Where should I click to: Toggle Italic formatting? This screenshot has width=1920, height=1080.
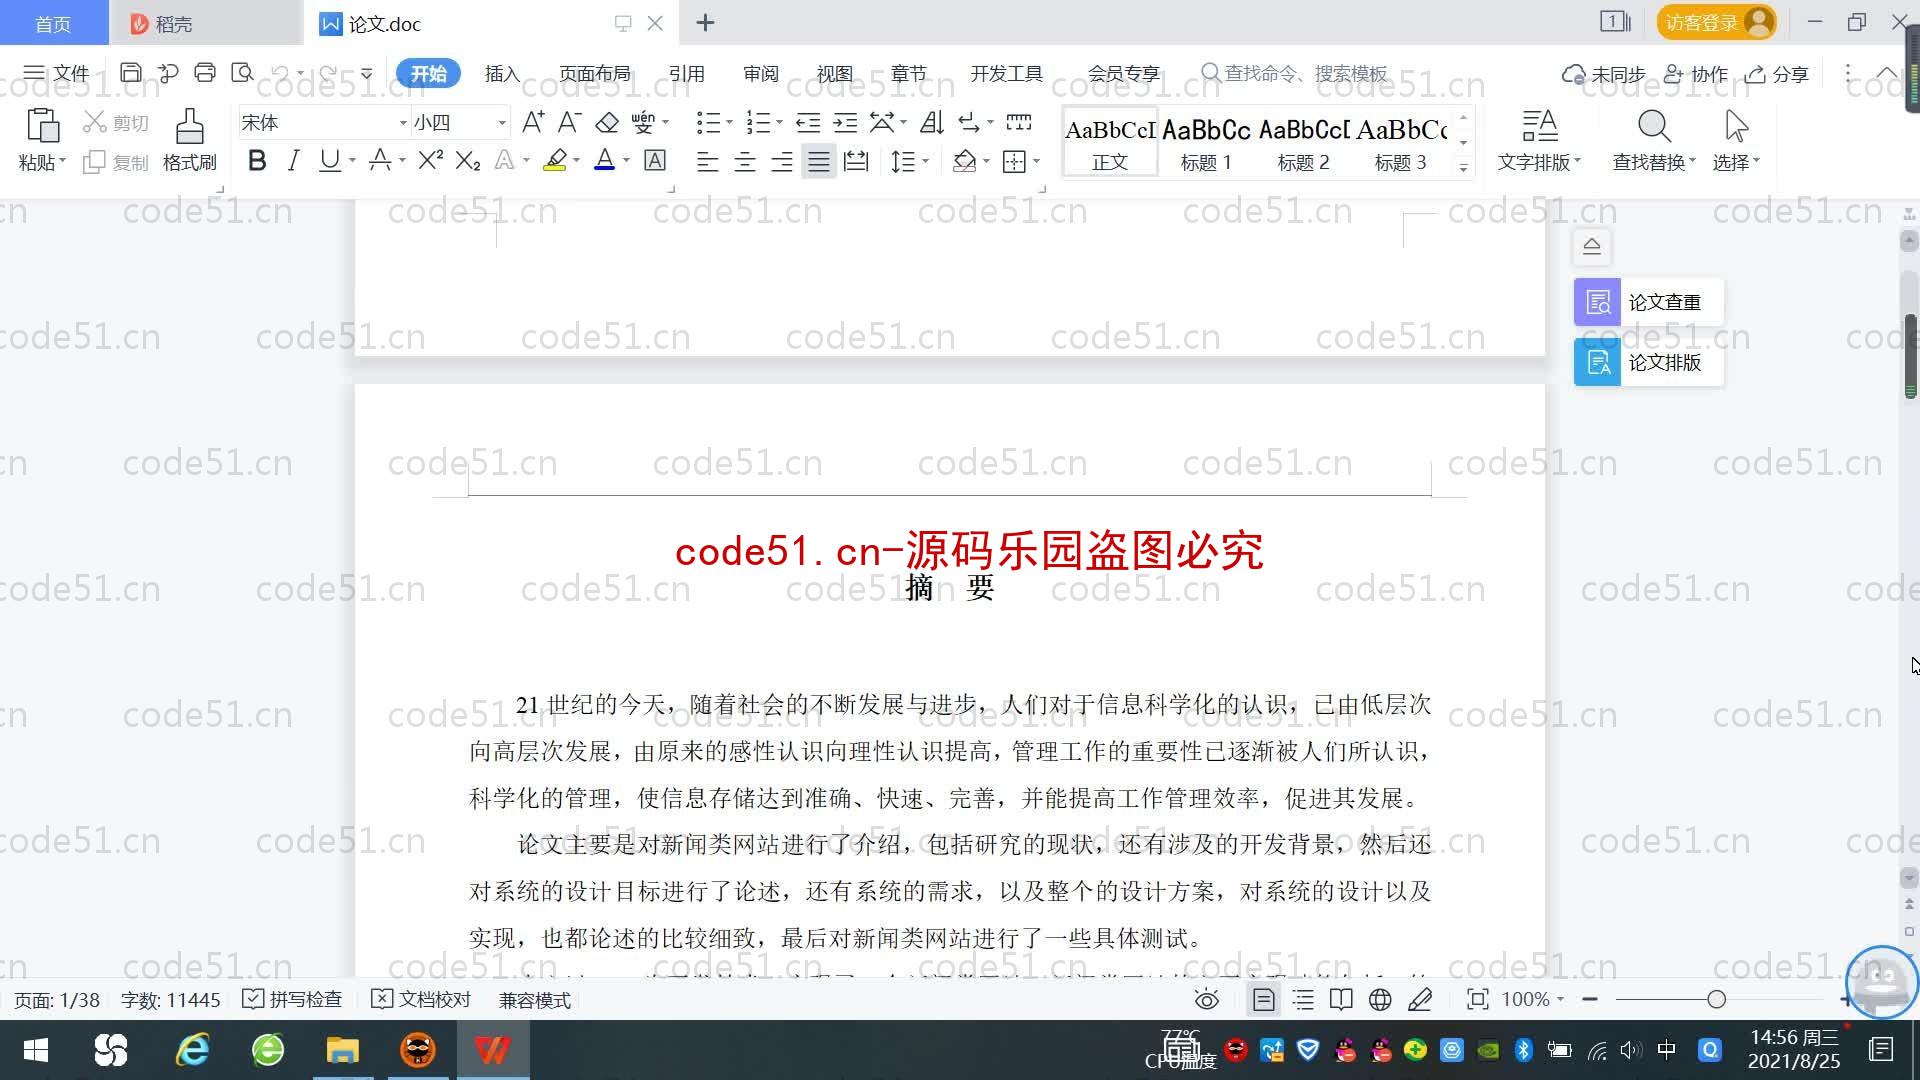click(293, 160)
